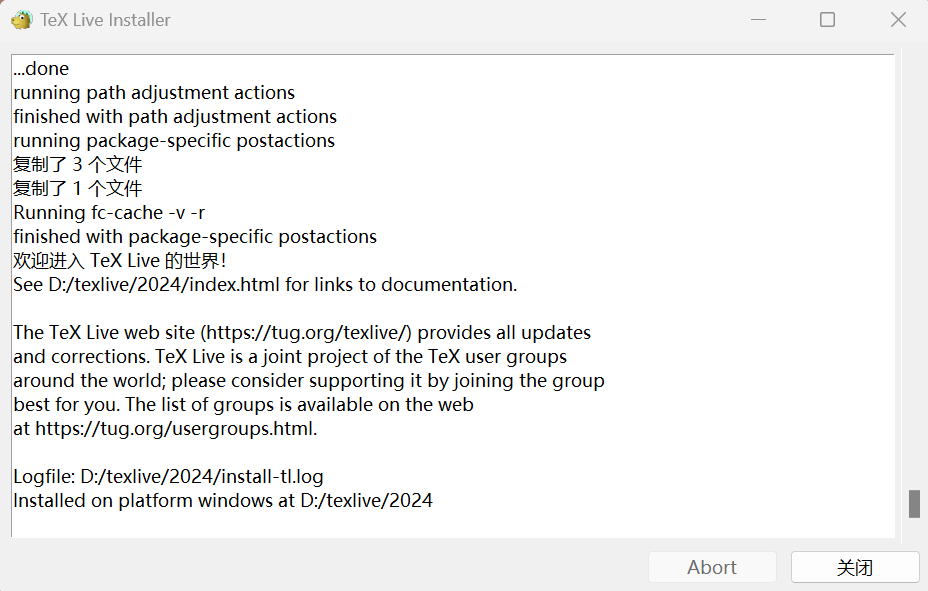
Task: Click the 'Installed on platform windows' line
Action: 222,501
